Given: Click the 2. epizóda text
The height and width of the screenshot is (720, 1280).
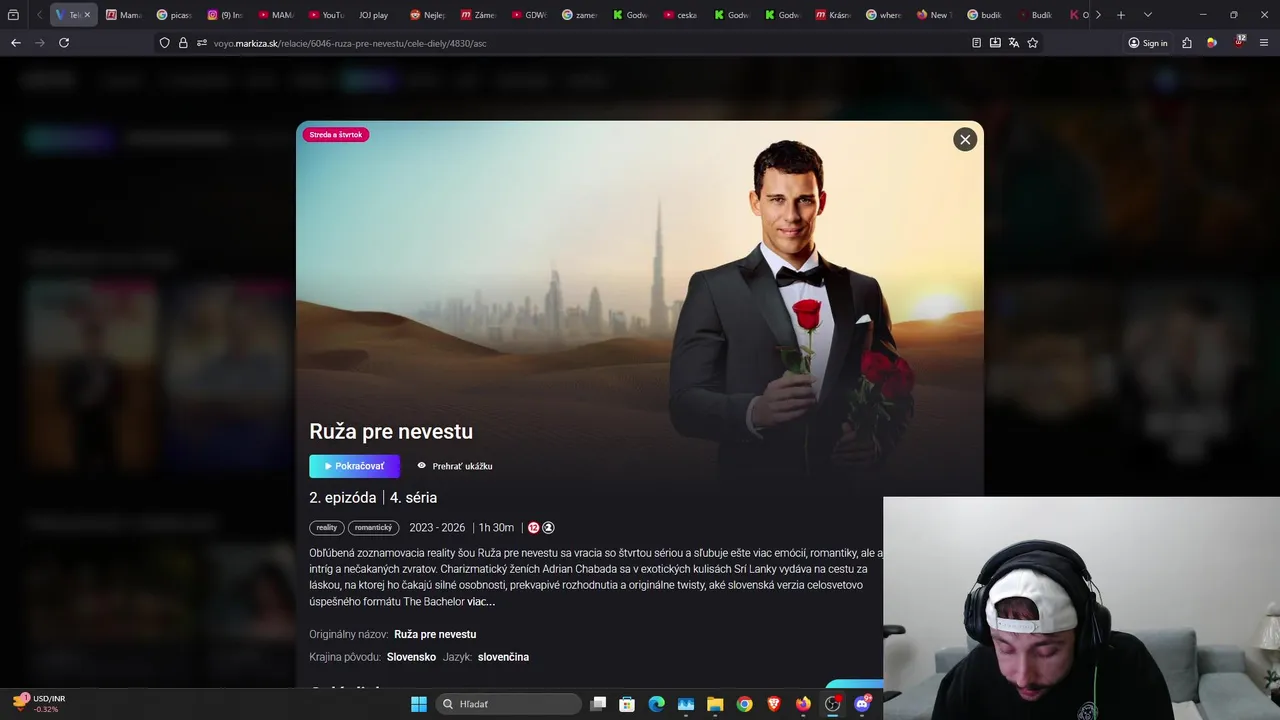Looking at the screenshot, I should click(x=343, y=498).
